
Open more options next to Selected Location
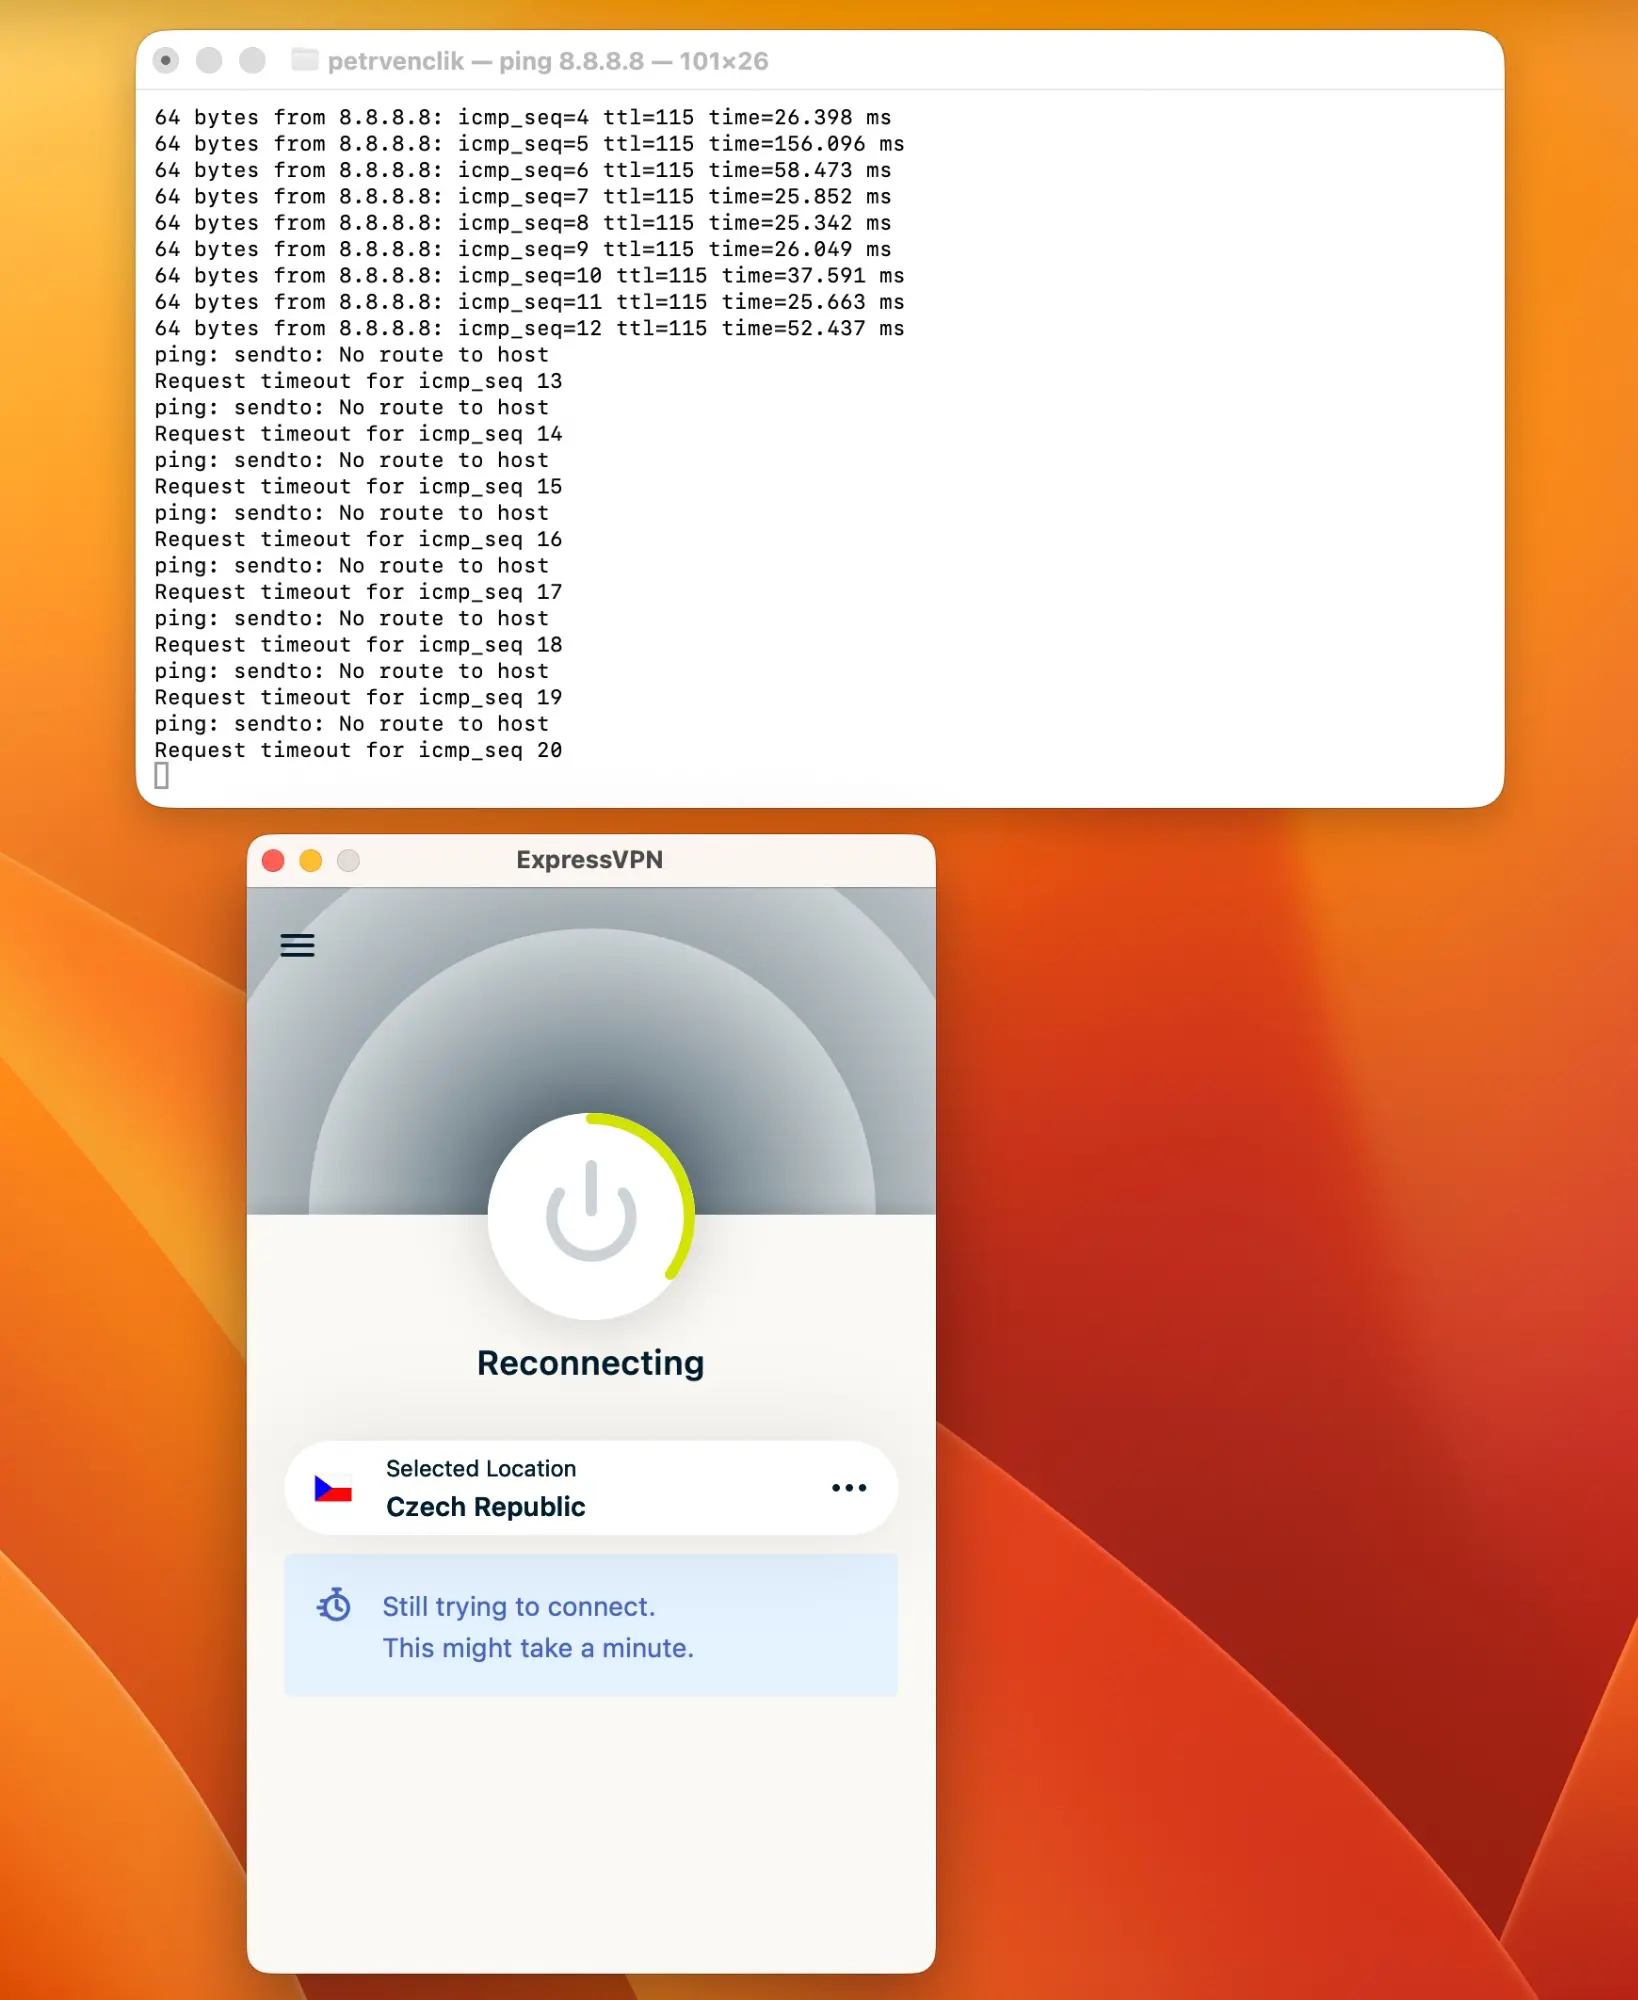pos(849,1488)
